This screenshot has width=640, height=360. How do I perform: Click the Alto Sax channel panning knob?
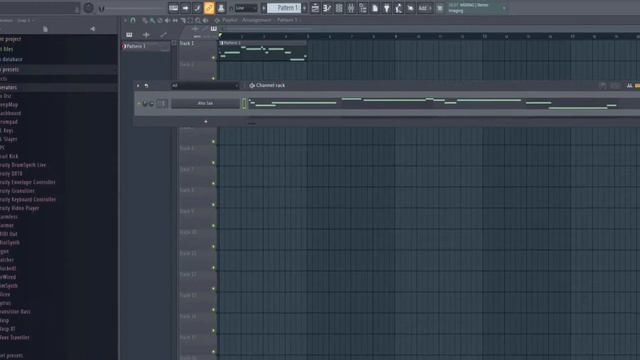click(145, 104)
